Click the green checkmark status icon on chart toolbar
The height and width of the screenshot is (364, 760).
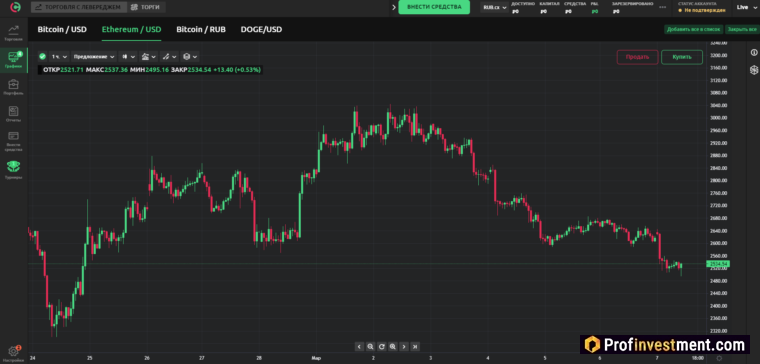tap(42, 56)
